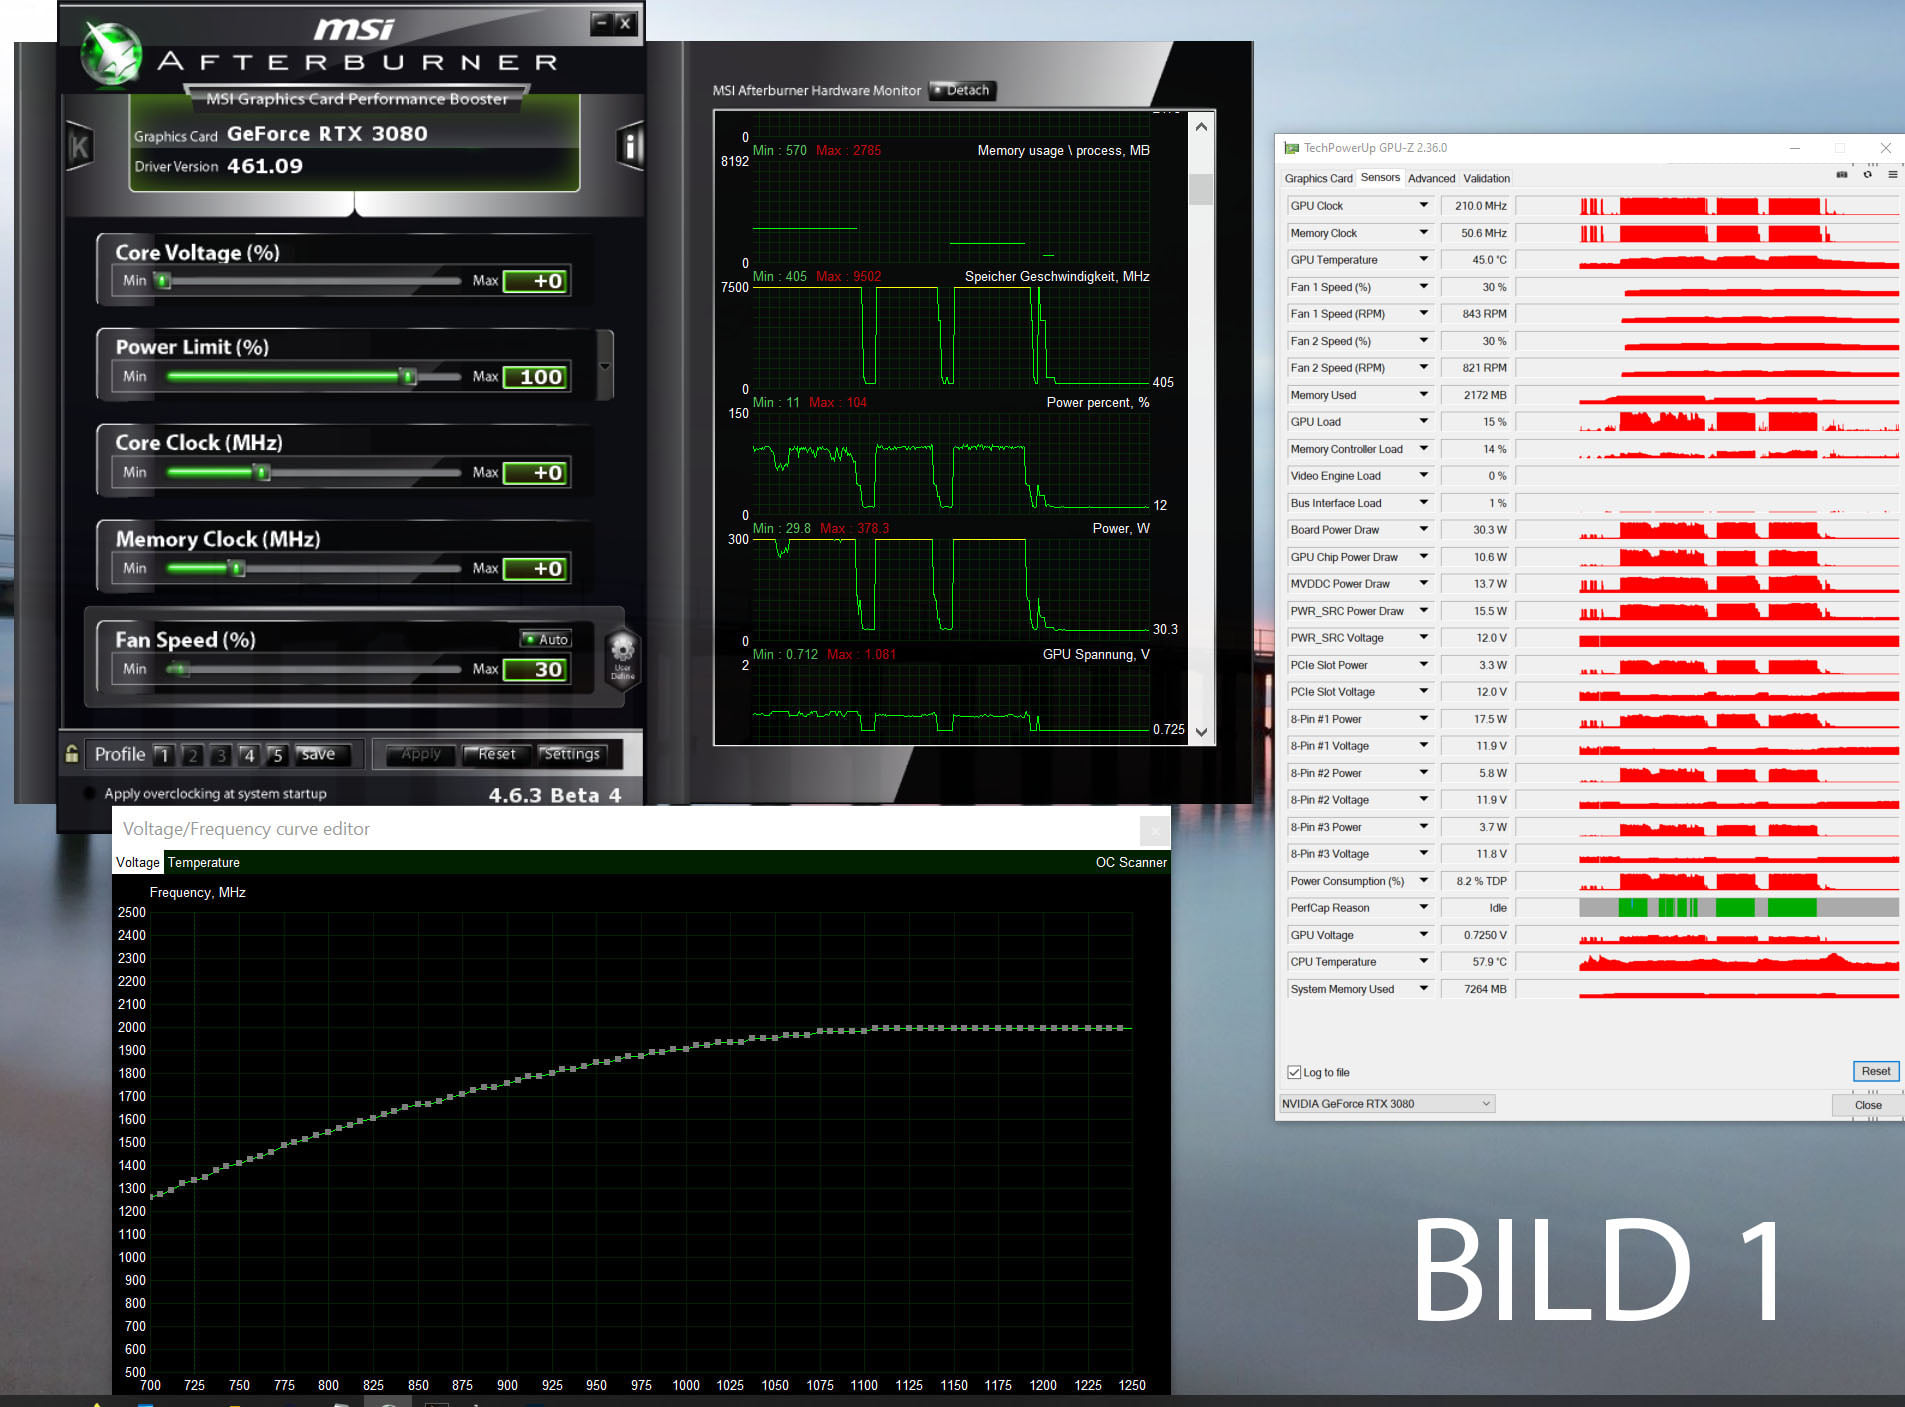Click the Core Clock slider handle
The image size is (1905, 1407).
pyautogui.click(x=263, y=472)
